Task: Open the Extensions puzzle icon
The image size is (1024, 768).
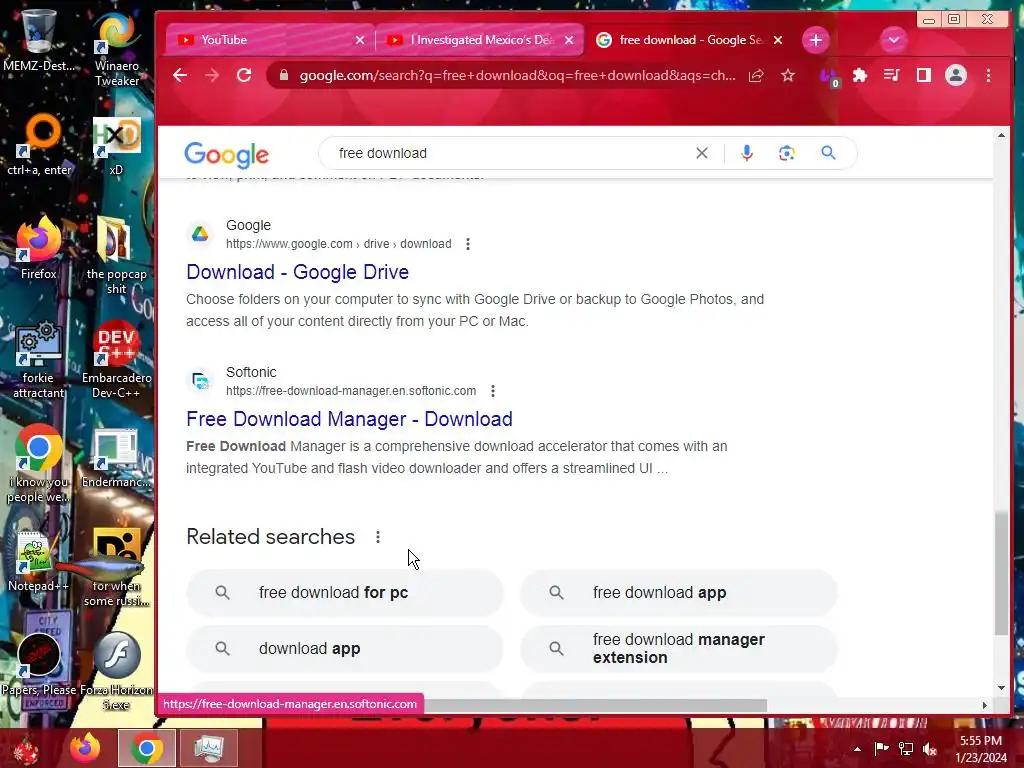Action: (859, 76)
